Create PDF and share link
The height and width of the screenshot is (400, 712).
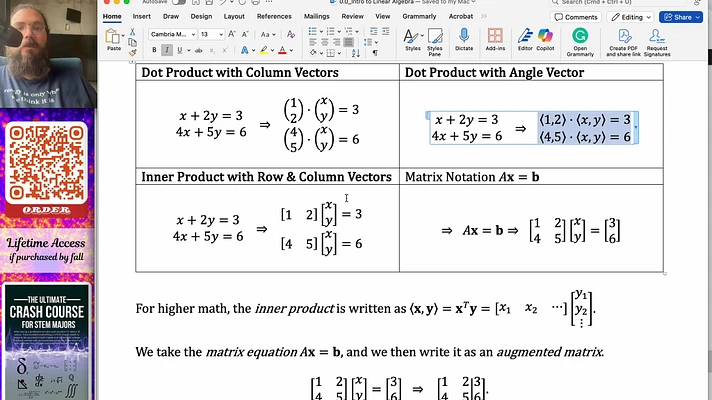[x=623, y=43]
